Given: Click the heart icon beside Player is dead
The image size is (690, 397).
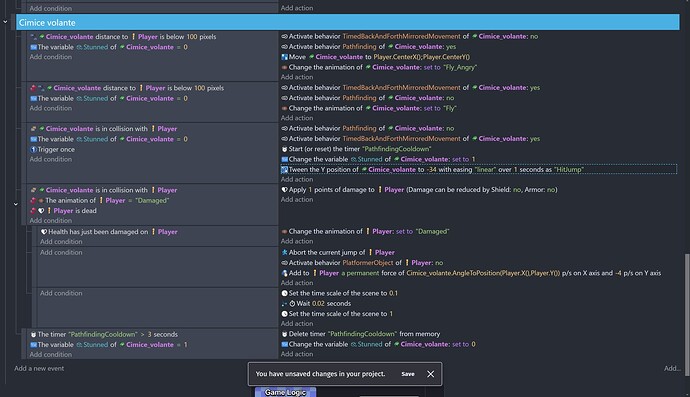Looking at the screenshot, I should [41, 211].
